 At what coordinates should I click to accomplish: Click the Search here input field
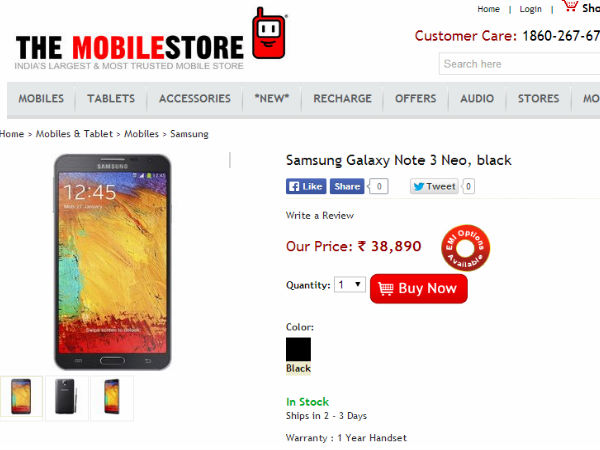click(x=519, y=64)
